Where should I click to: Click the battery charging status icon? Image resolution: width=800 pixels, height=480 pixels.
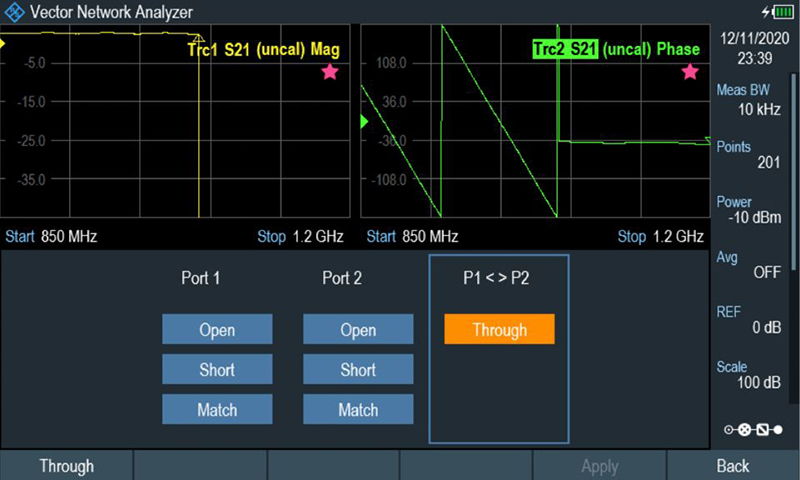778,12
